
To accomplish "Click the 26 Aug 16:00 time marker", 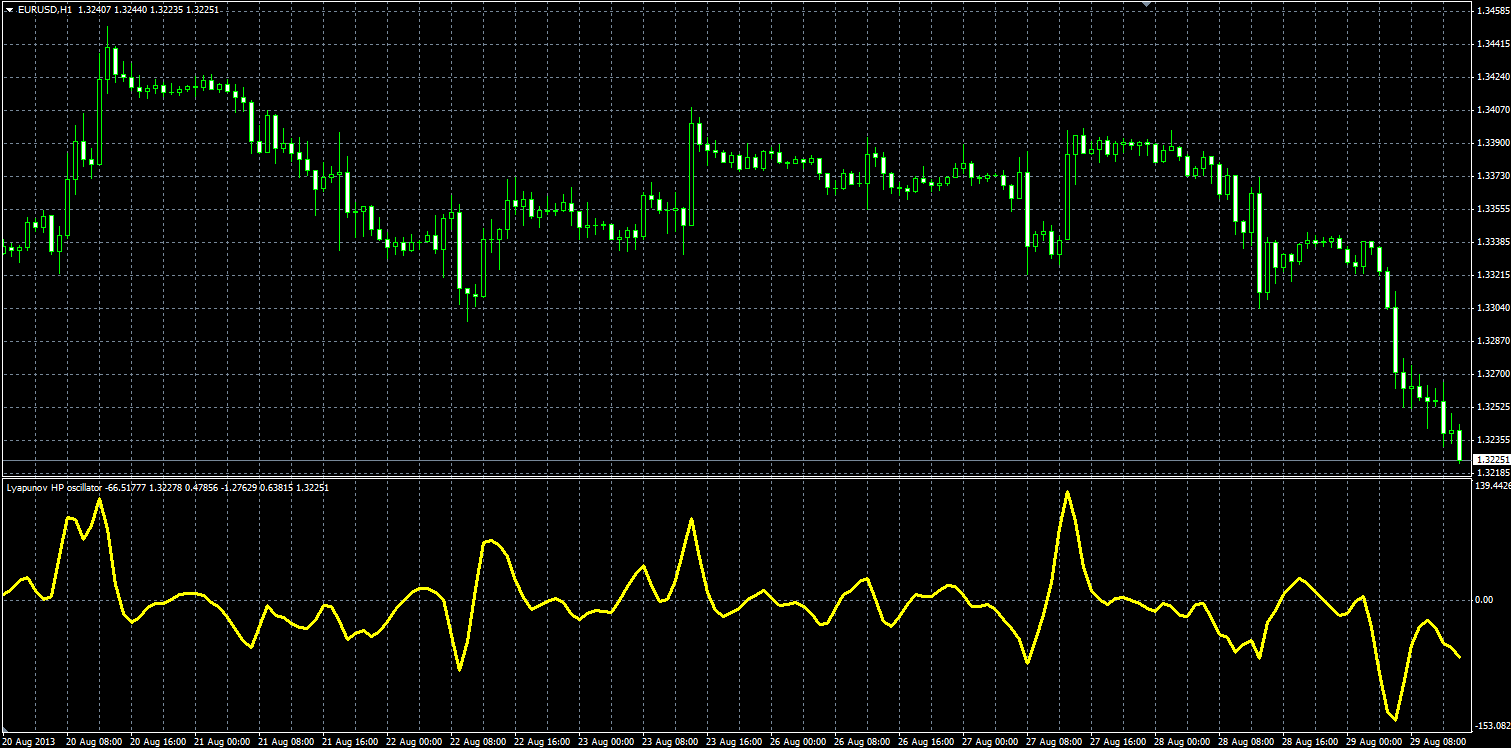I will click(927, 741).
